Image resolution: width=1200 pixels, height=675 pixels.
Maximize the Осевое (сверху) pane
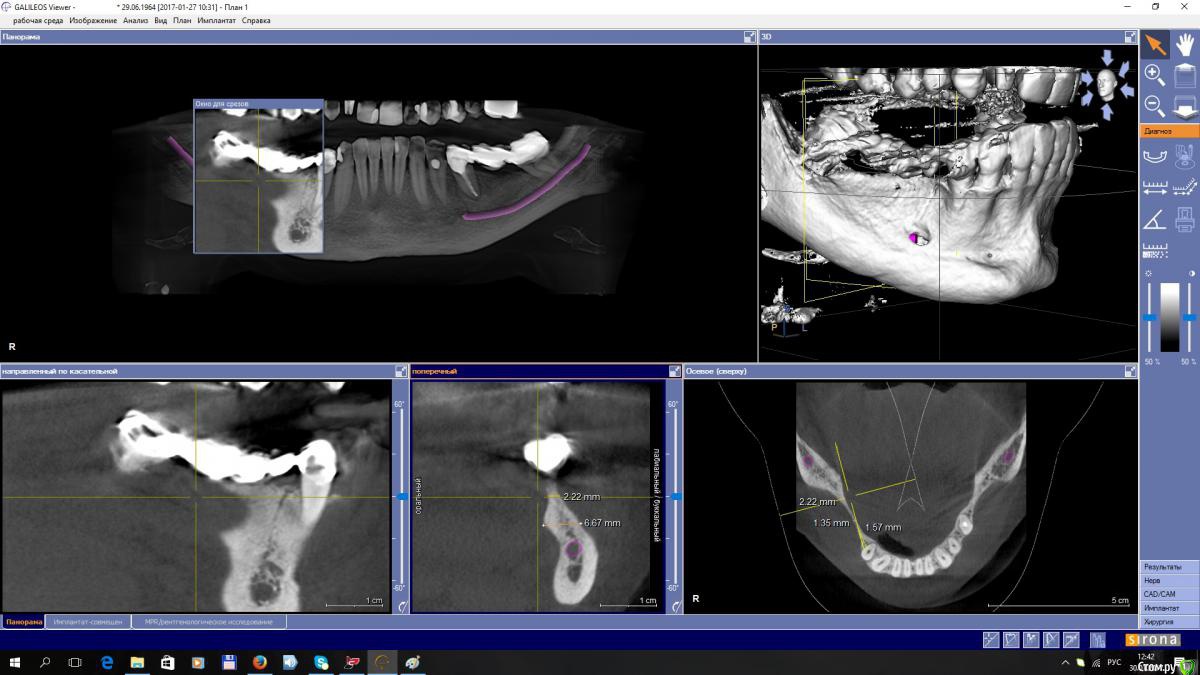[1131, 371]
